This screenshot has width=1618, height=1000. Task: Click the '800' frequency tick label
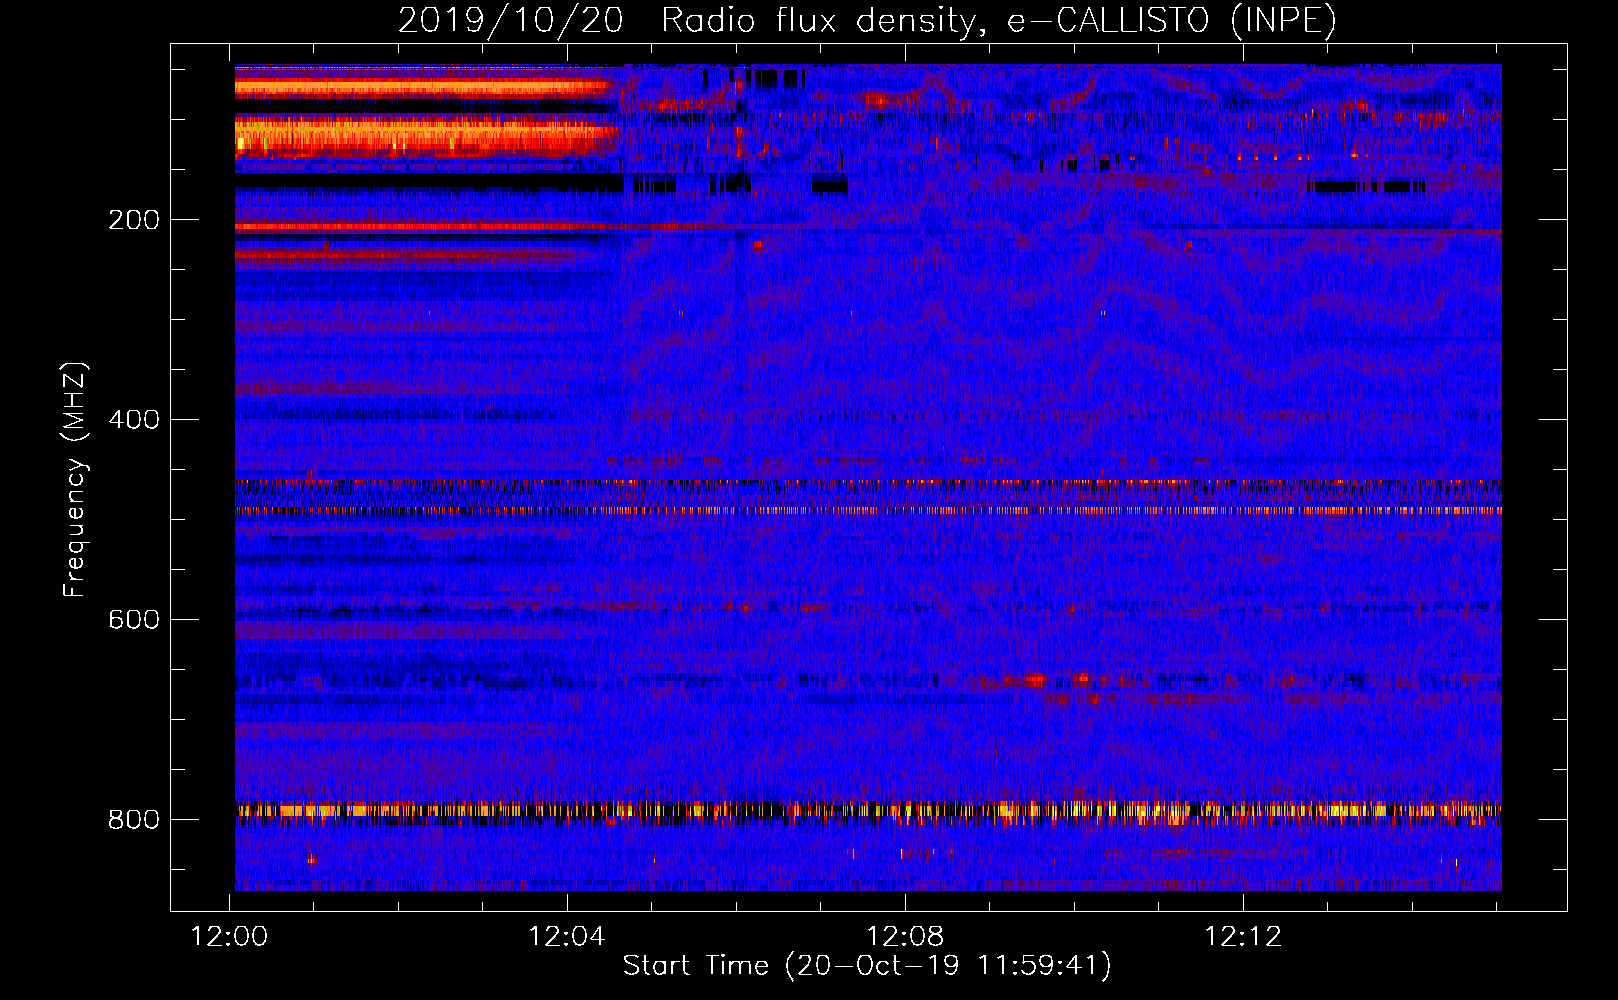coord(134,820)
